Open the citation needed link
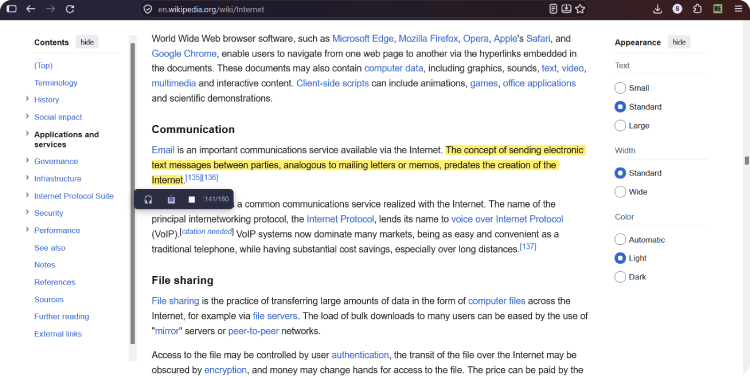This screenshot has height=377, width=750. click(207, 232)
